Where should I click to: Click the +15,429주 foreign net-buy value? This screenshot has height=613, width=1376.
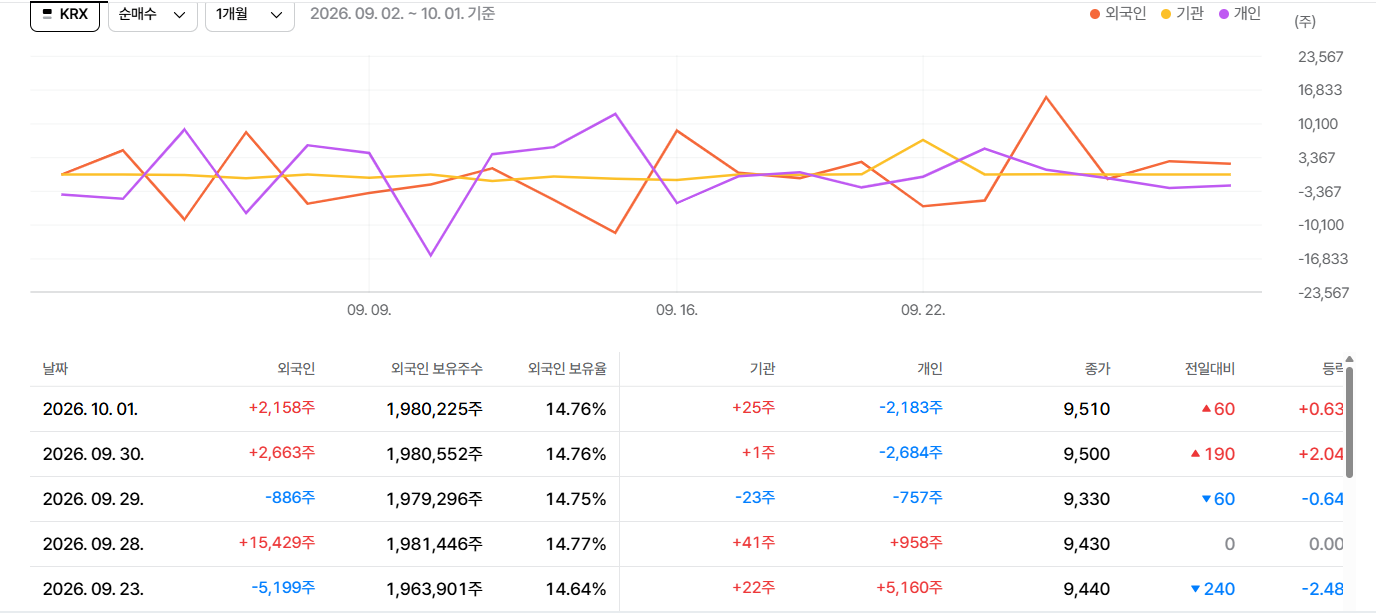[277, 543]
